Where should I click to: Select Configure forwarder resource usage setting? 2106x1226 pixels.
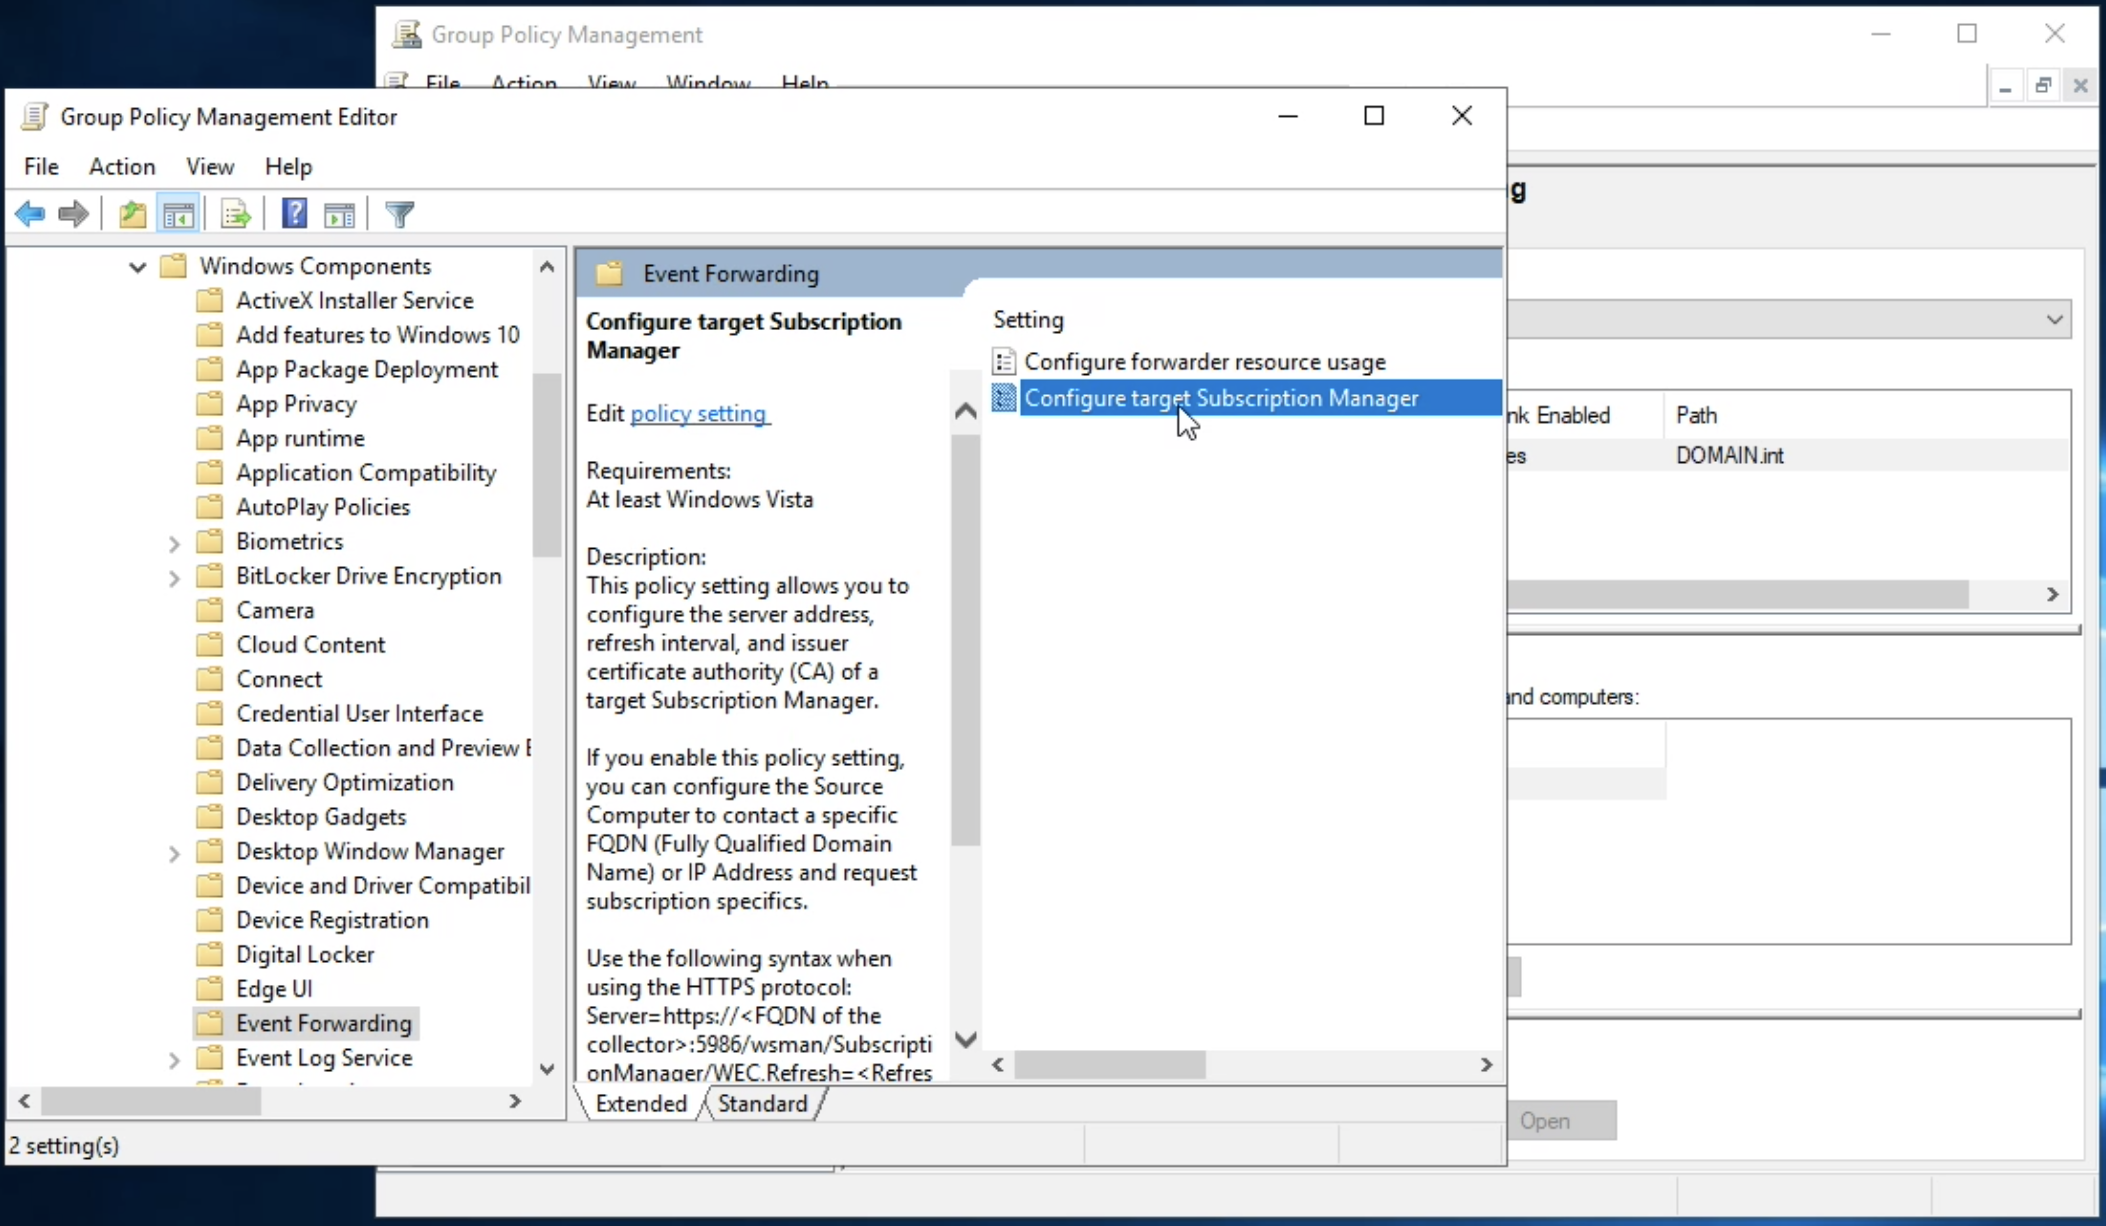pos(1205,361)
